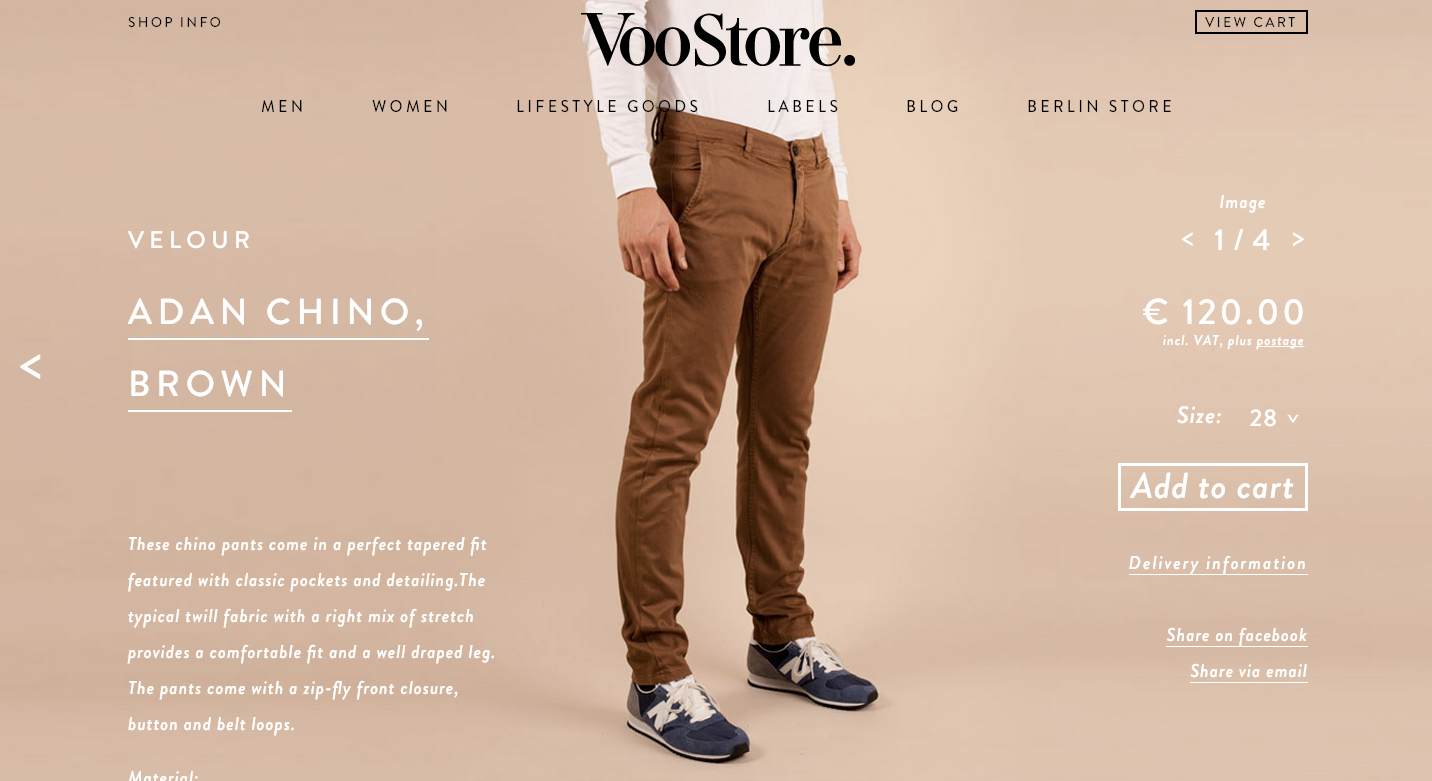The height and width of the screenshot is (781, 1432).
Task: Open the Women menu
Action: [x=411, y=106]
